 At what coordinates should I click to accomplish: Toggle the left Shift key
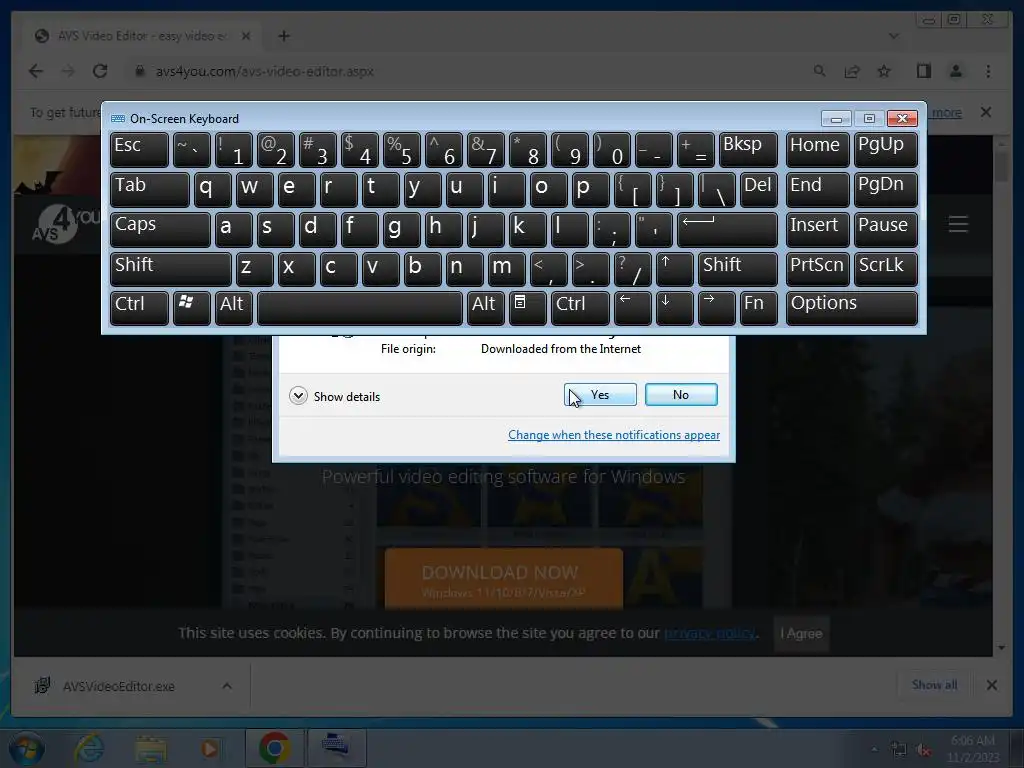point(170,269)
